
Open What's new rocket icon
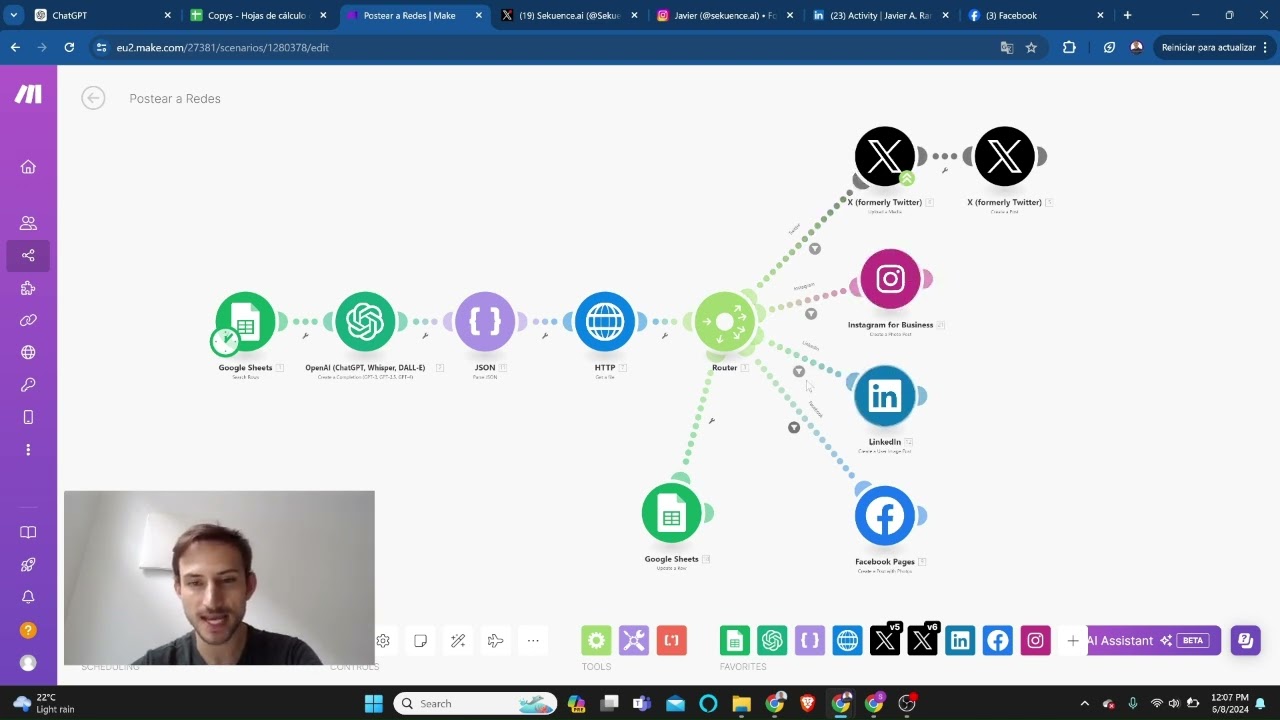[x=28, y=565]
